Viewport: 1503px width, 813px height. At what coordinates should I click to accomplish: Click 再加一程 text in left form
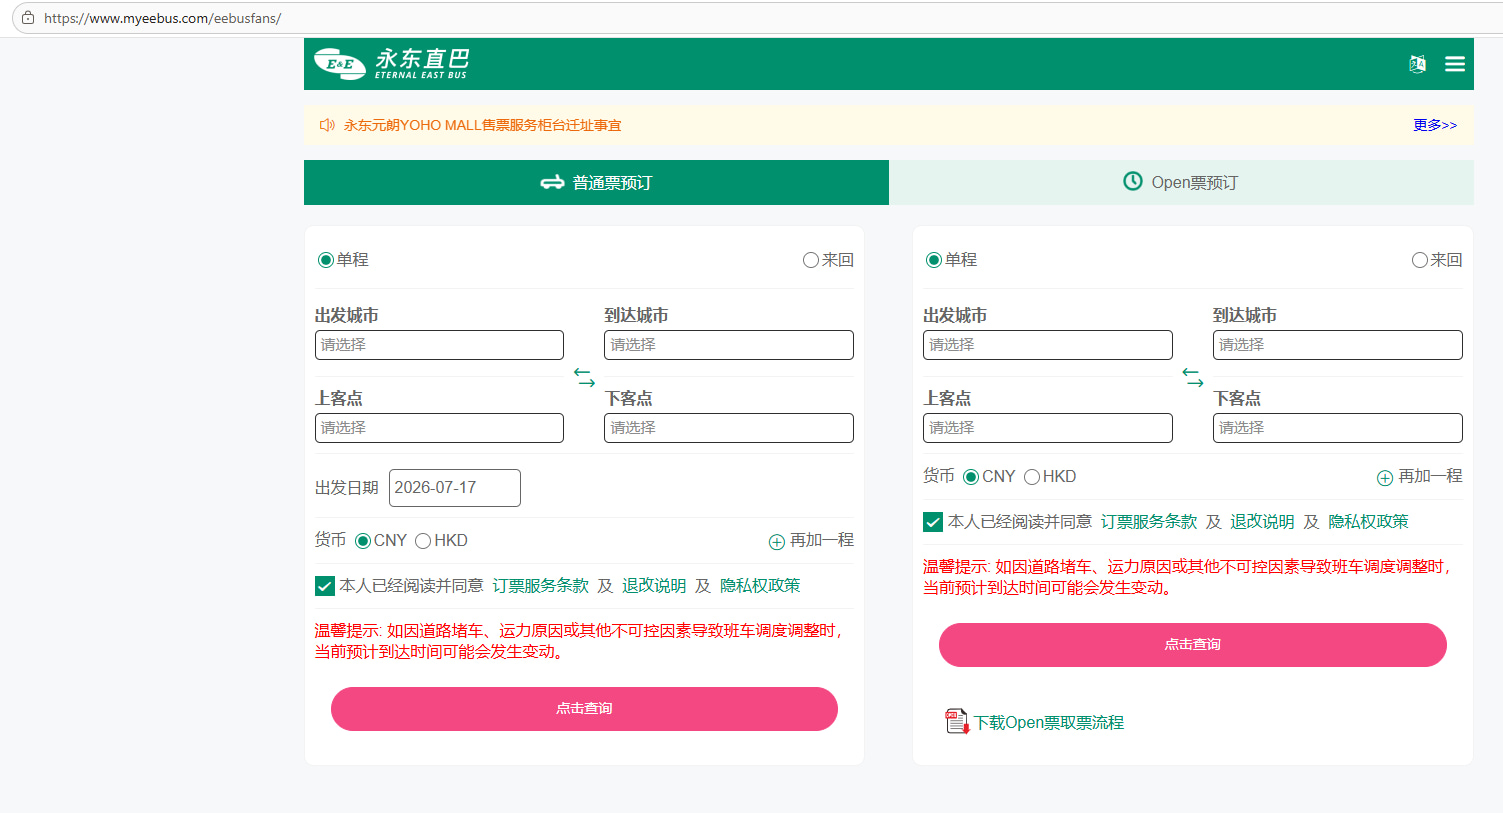point(822,540)
